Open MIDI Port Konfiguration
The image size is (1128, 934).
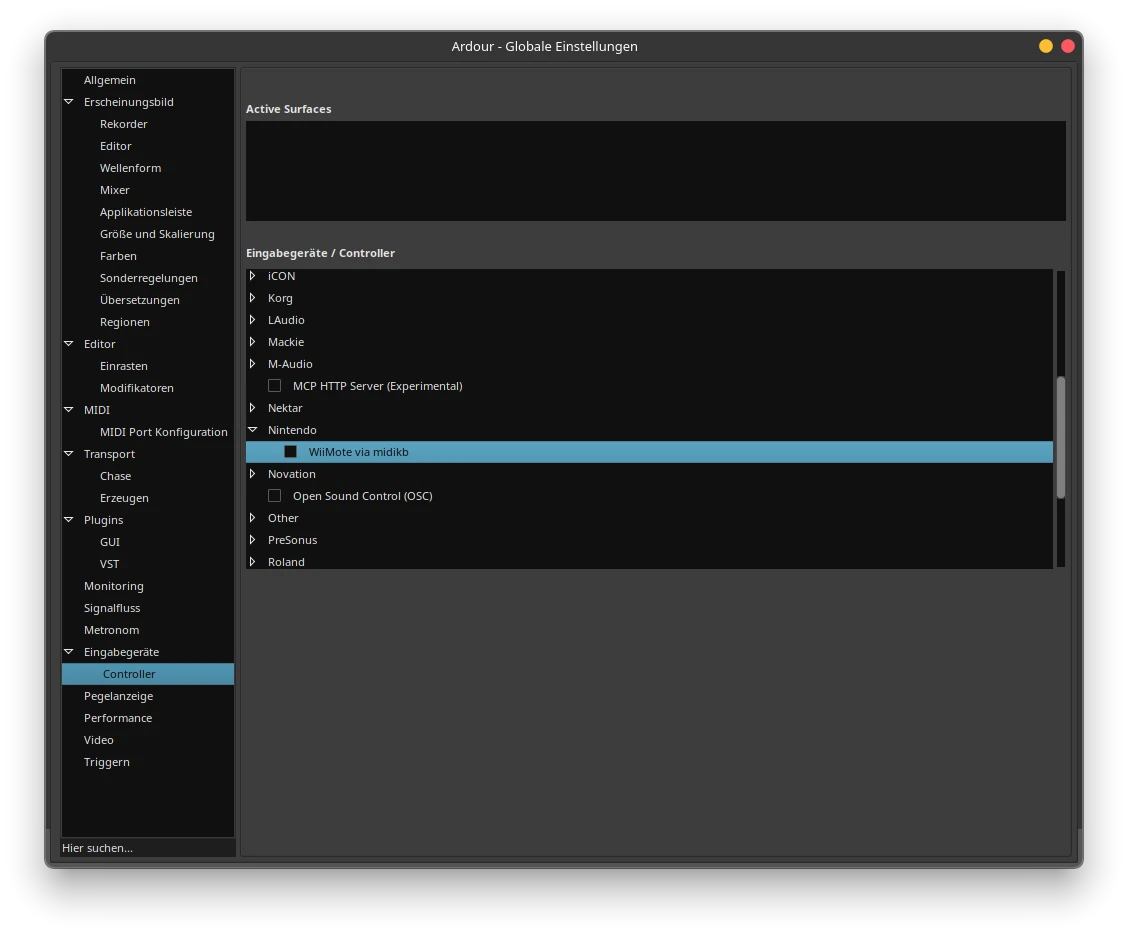click(163, 432)
